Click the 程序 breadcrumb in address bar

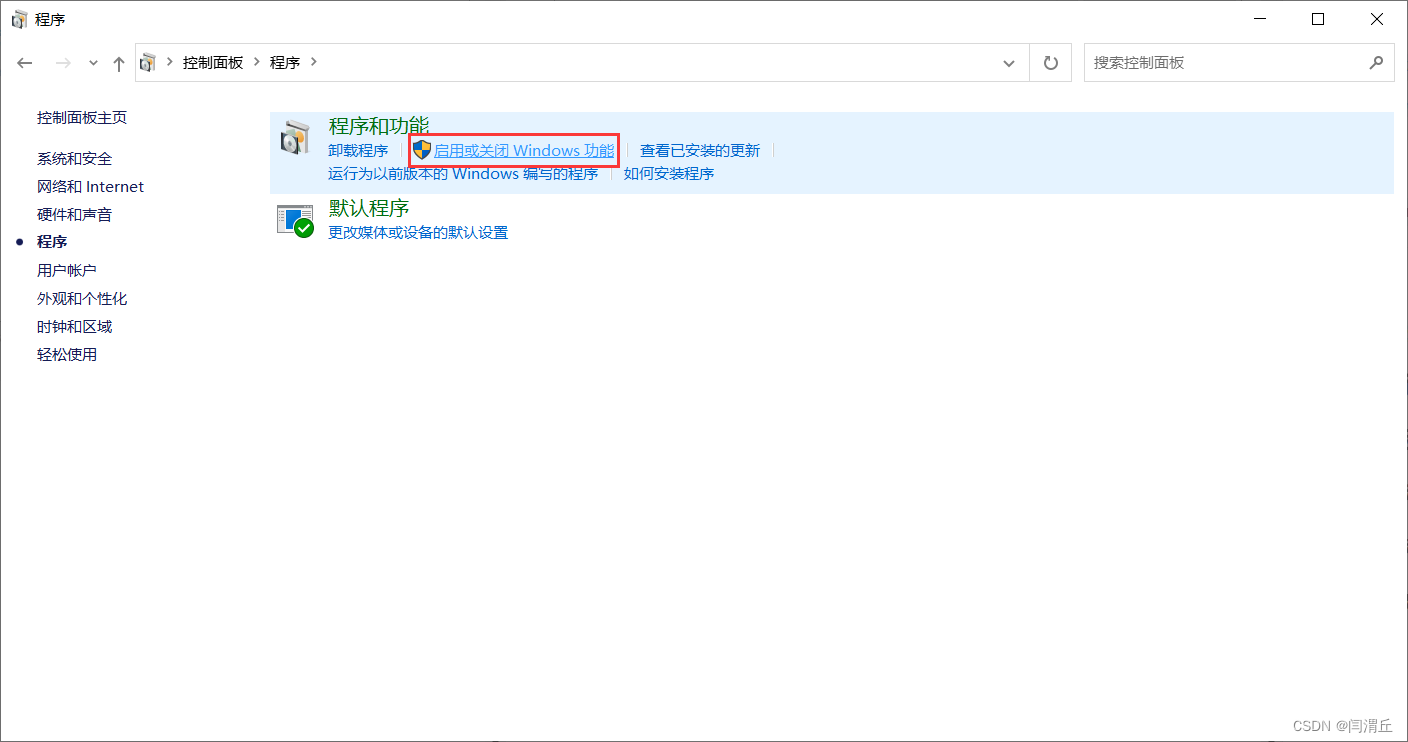(x=285, y=62)
